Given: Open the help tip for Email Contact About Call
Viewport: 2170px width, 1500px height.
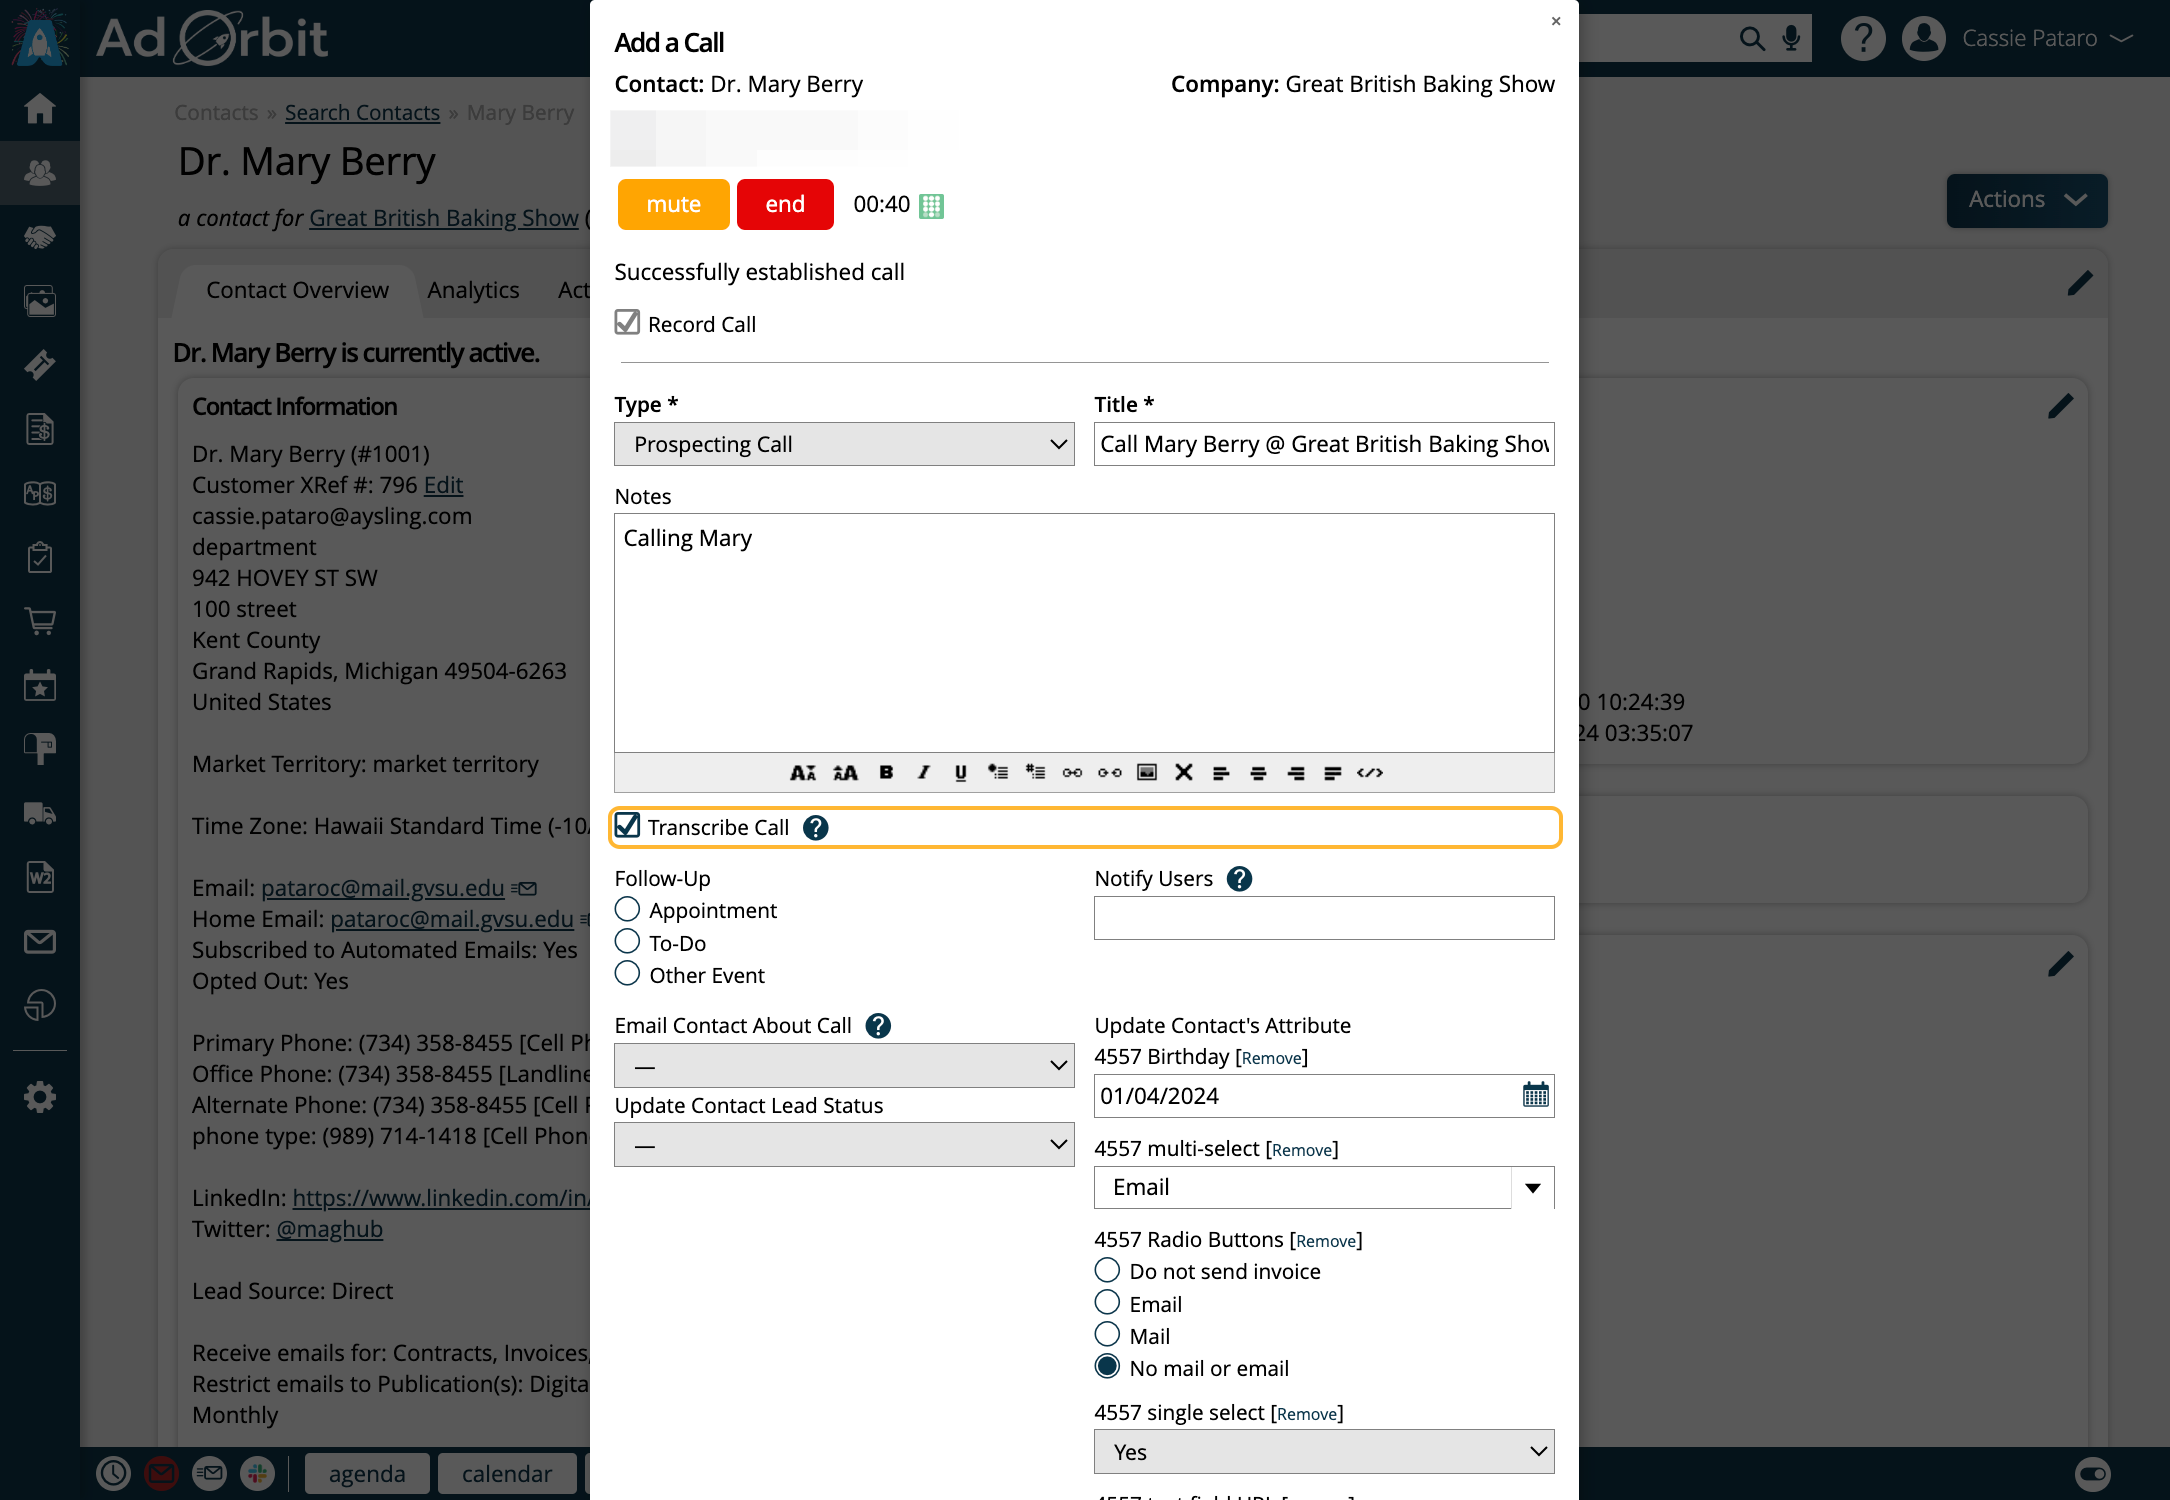Looking at the screenshot, I should point(878,1026).
